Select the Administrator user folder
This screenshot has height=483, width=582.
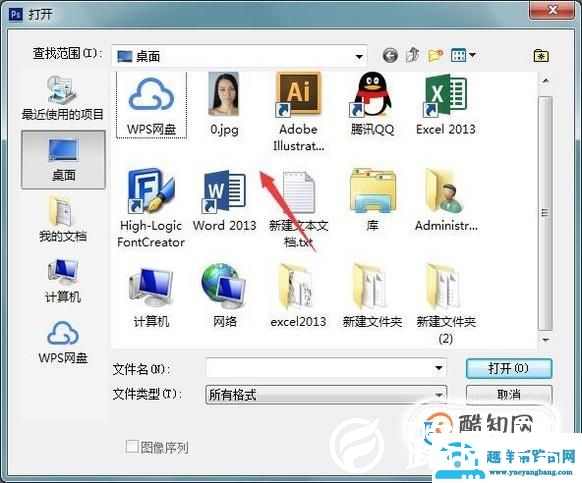pos(446,200)
